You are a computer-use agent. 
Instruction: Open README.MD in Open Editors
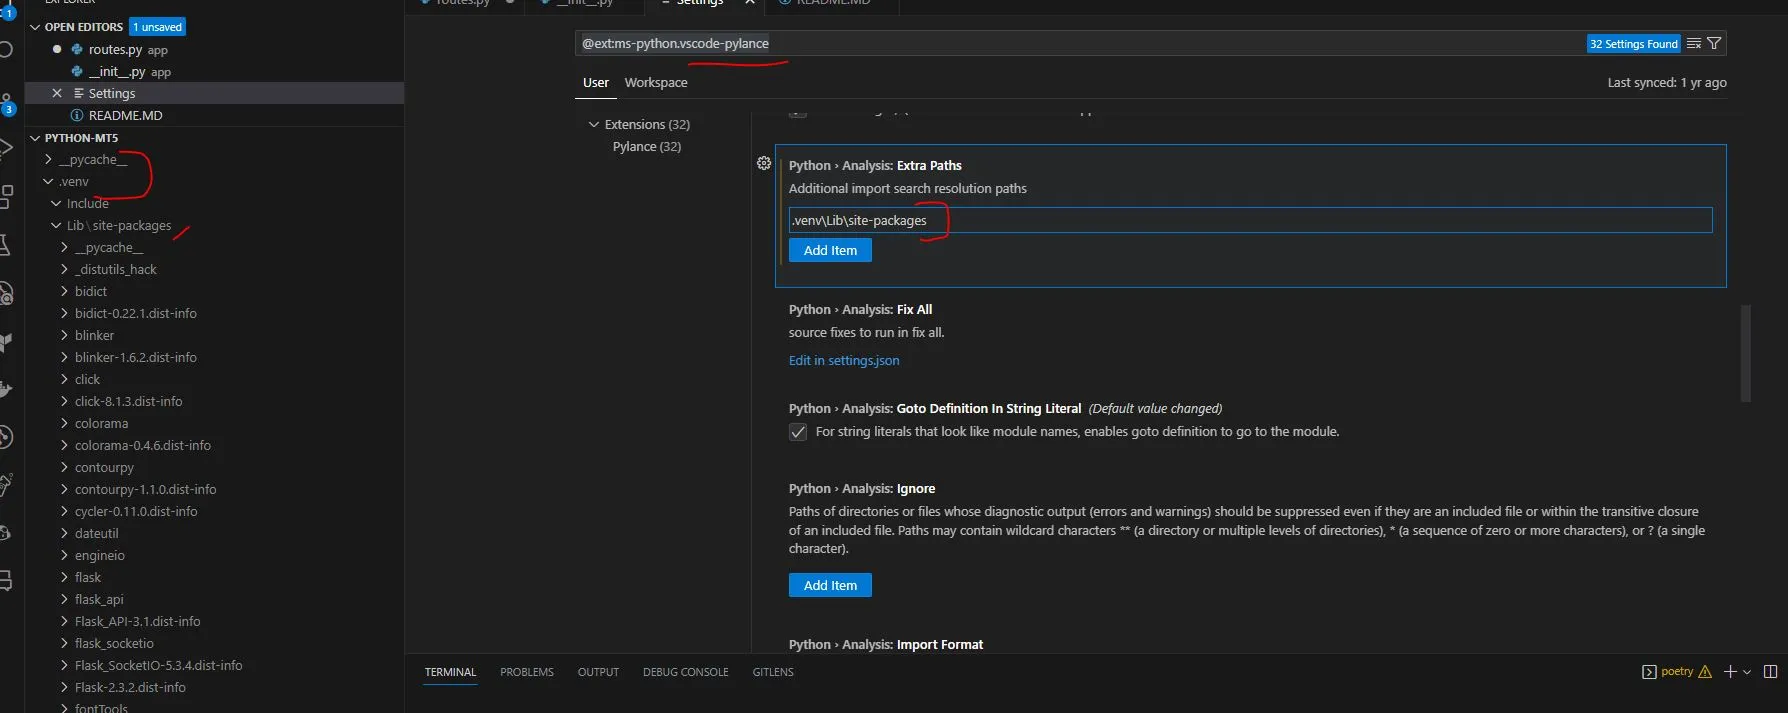125,115
